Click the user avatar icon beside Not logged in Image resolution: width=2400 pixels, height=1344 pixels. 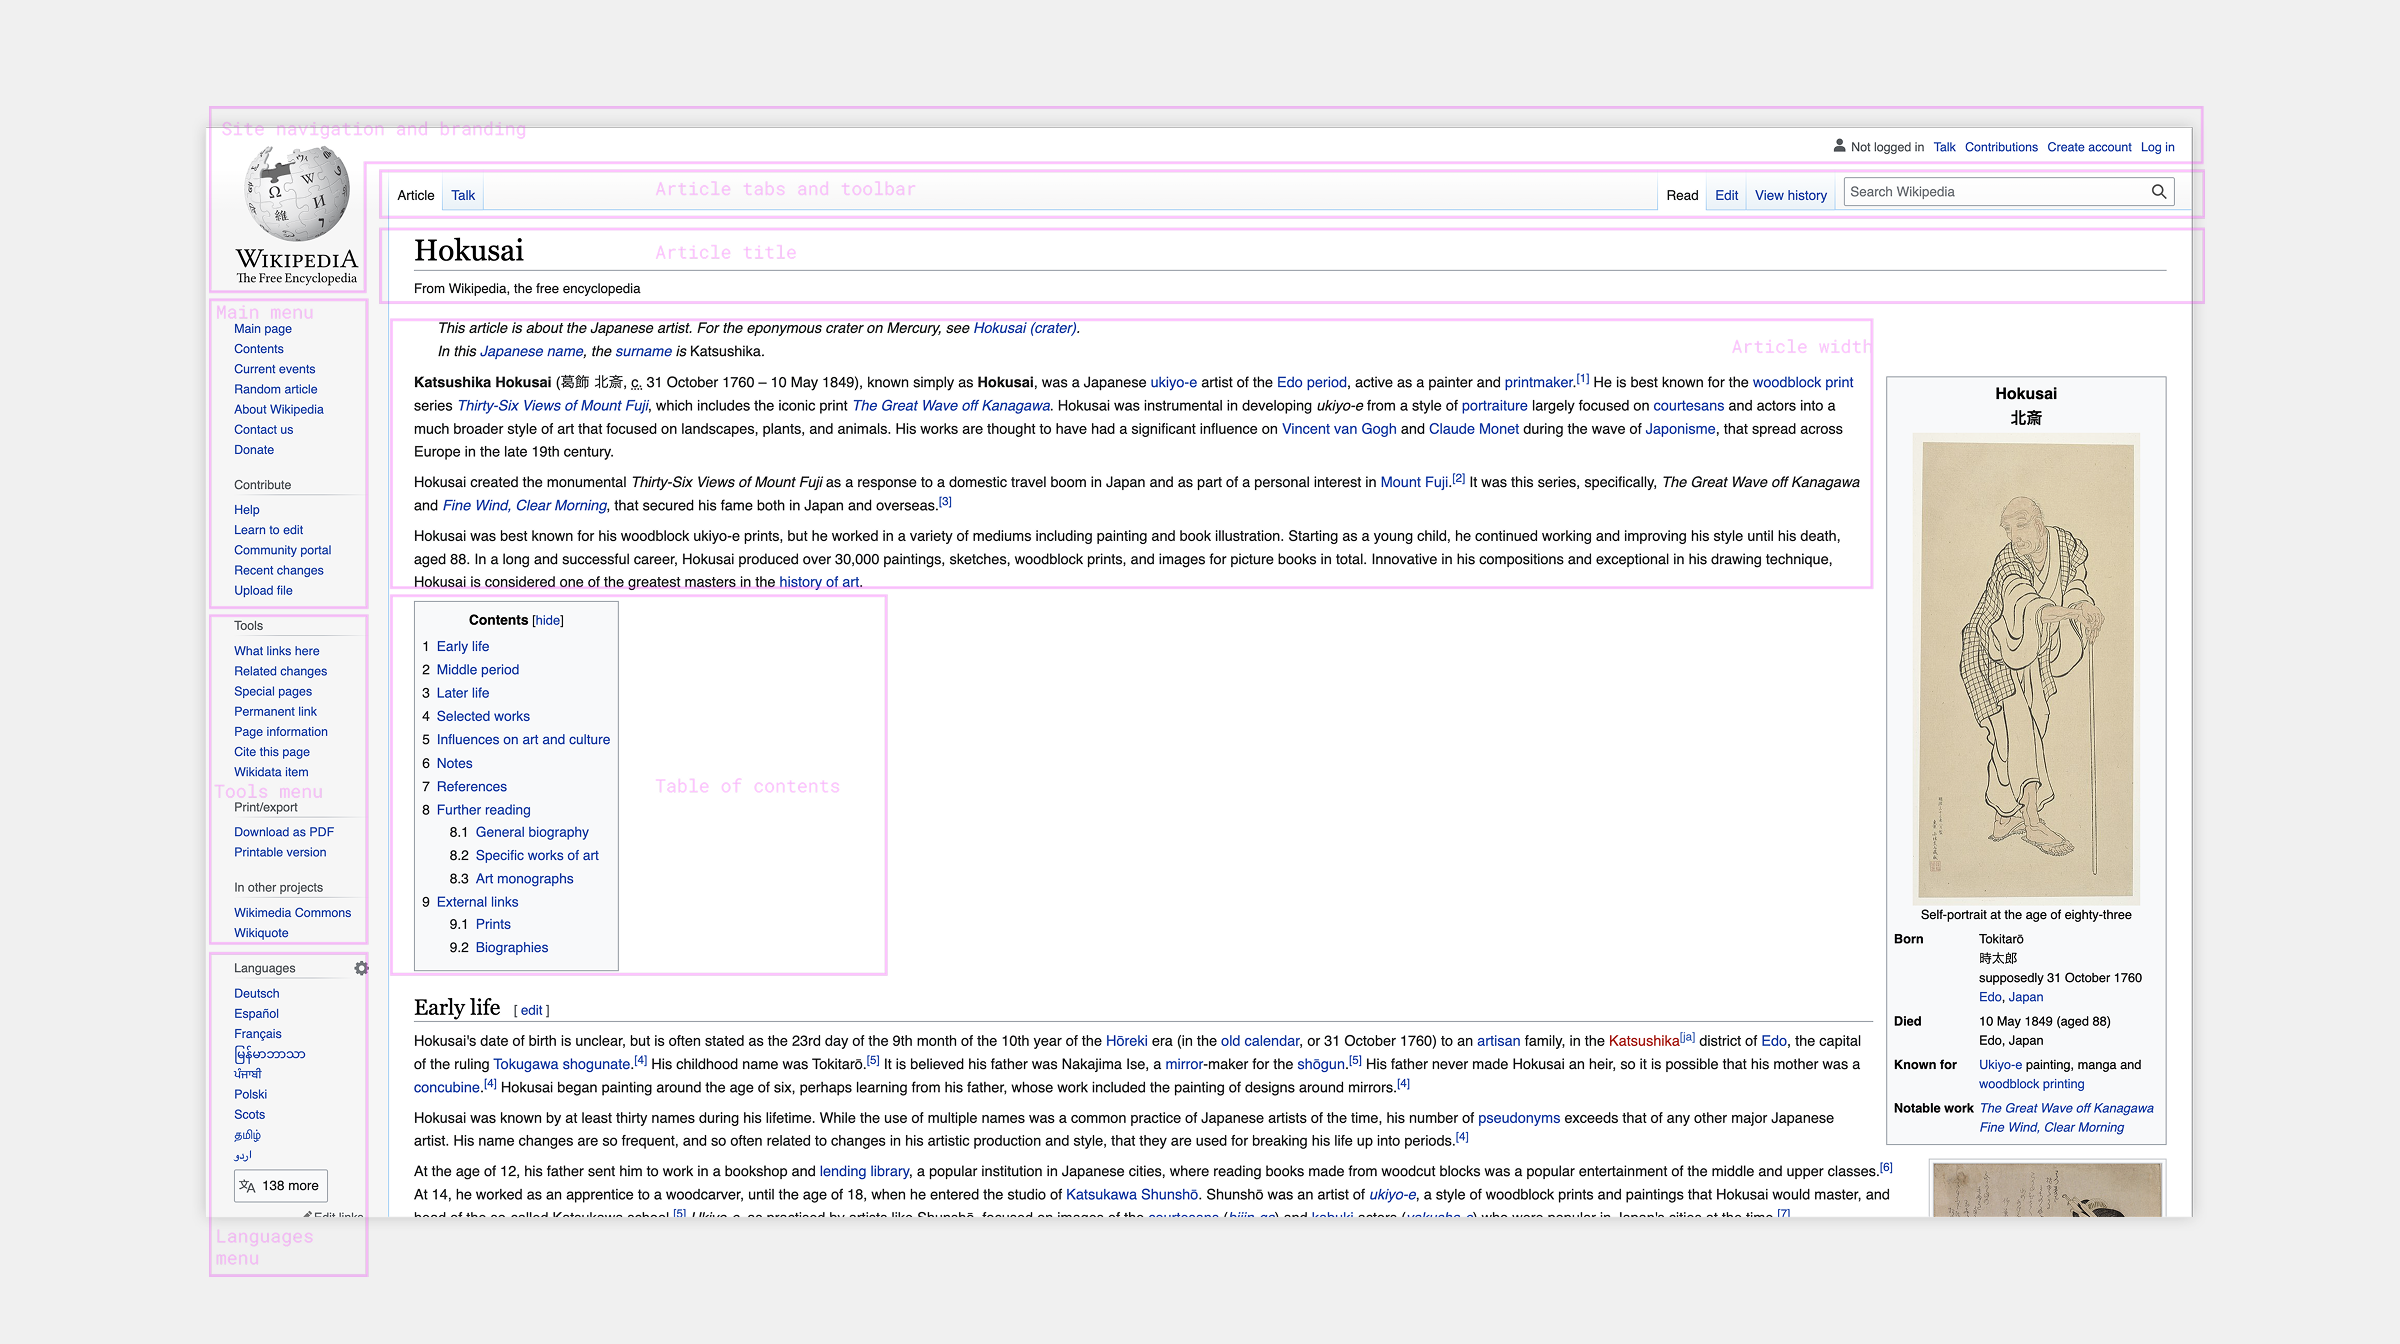(x=1839, y=146)
